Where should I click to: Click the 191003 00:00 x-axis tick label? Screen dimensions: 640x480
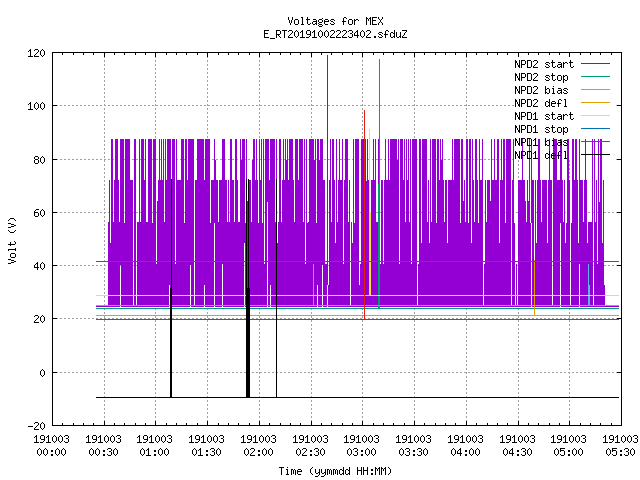click(51, 446)
